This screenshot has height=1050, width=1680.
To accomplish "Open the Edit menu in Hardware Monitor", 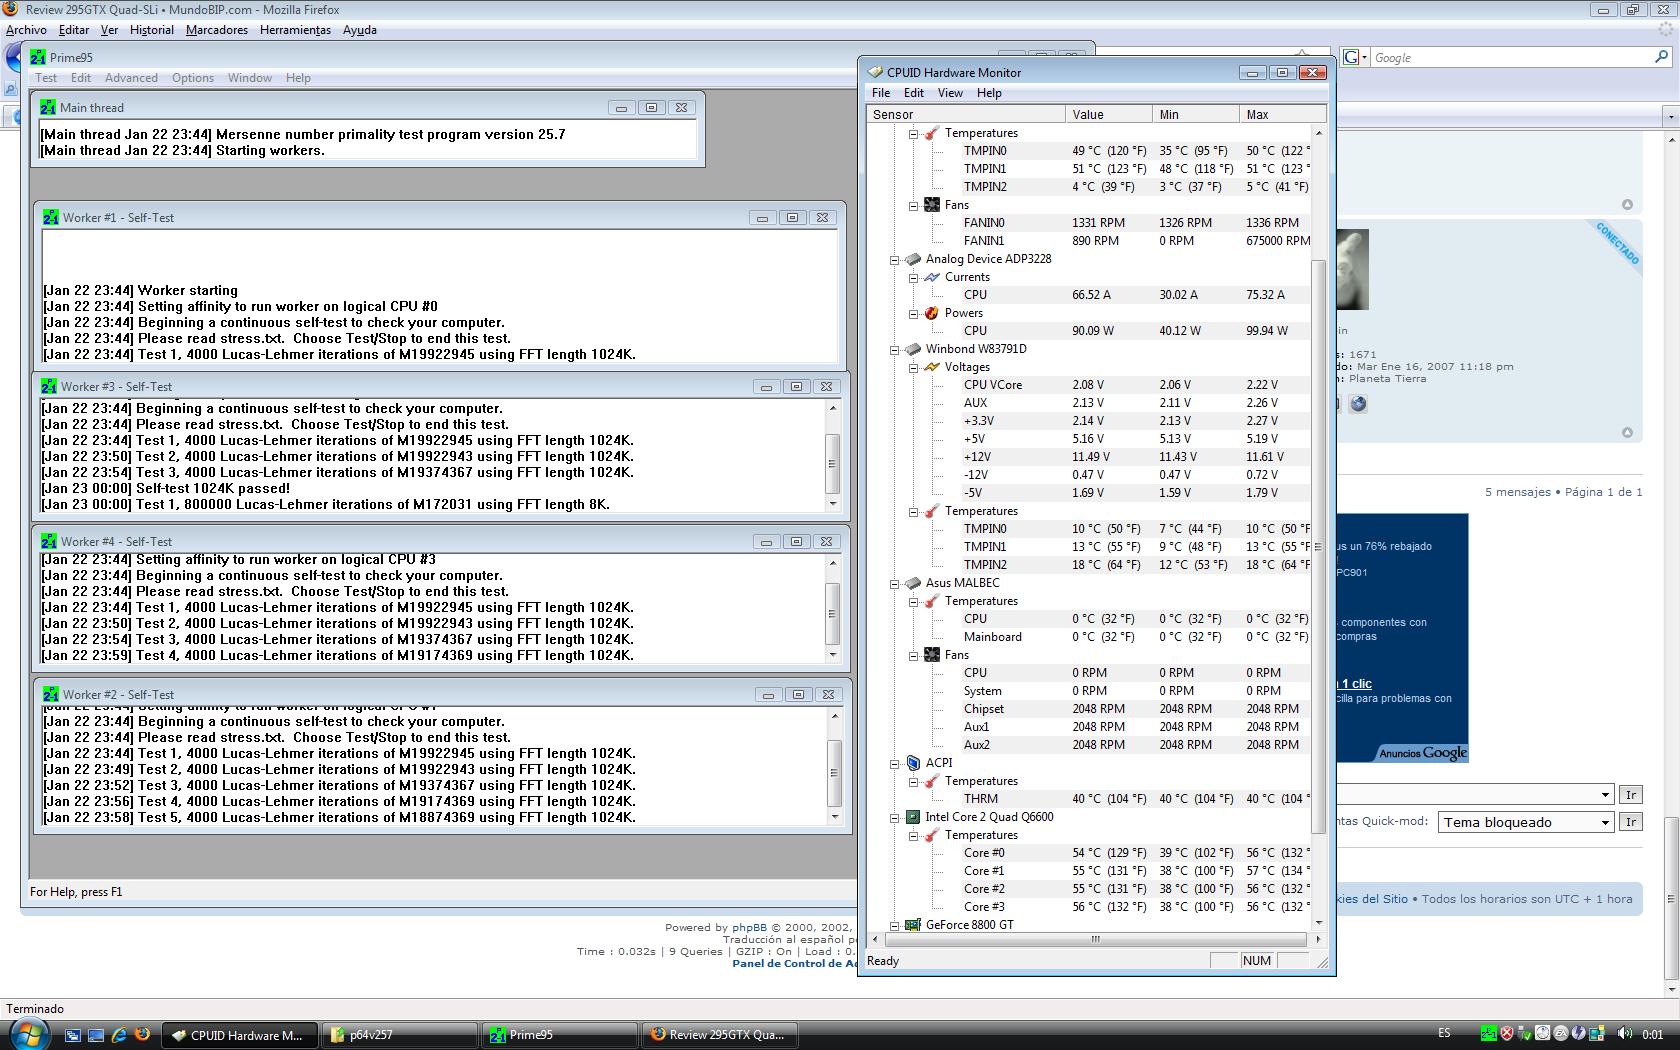I will (914, 93).
